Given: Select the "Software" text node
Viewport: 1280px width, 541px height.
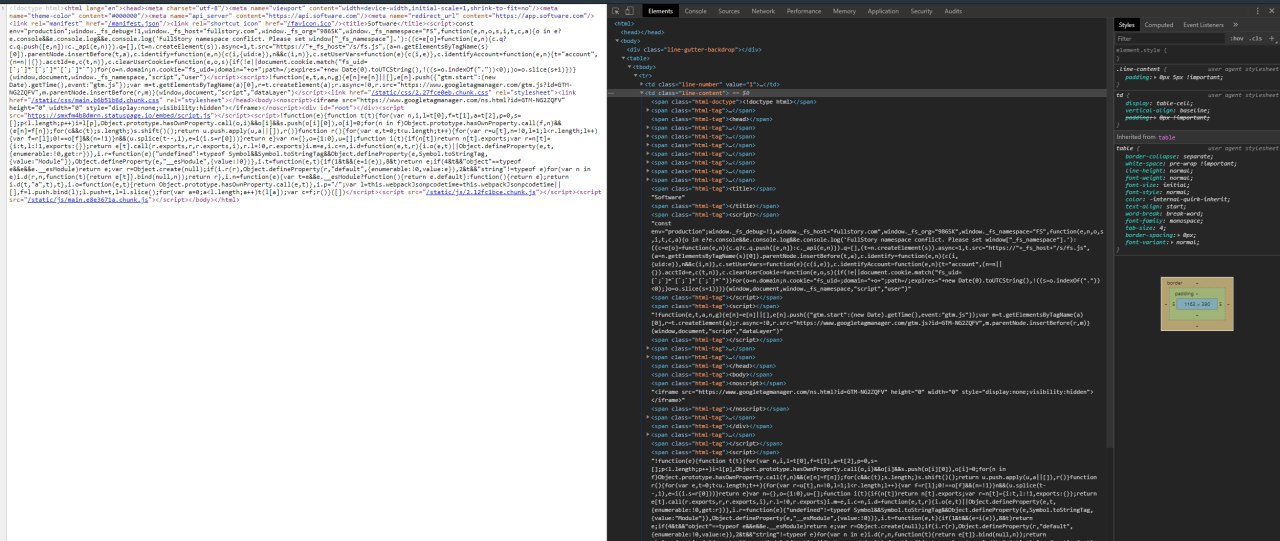Looking at the screenshot, I should [x=668, y=197].
